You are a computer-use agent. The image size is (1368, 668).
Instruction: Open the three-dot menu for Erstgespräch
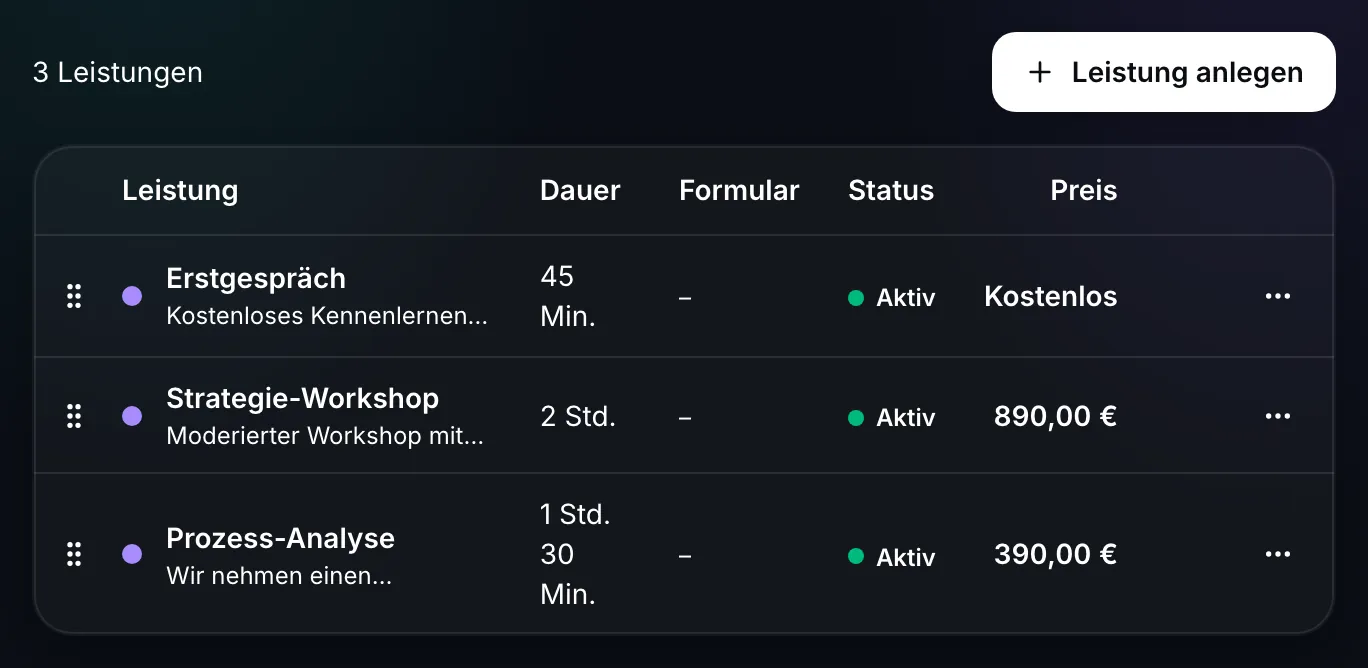tap(1278, 296)
